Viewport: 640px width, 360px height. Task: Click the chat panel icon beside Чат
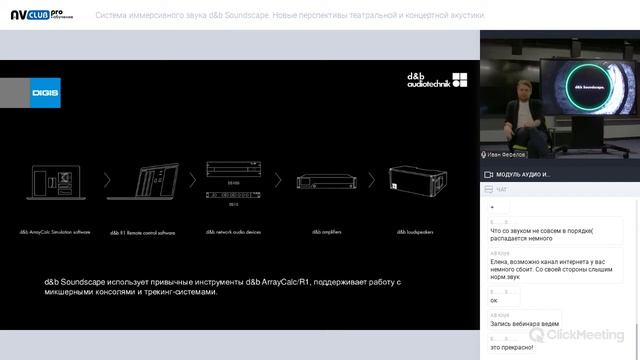pyautogui.click(x=488, y=189)
